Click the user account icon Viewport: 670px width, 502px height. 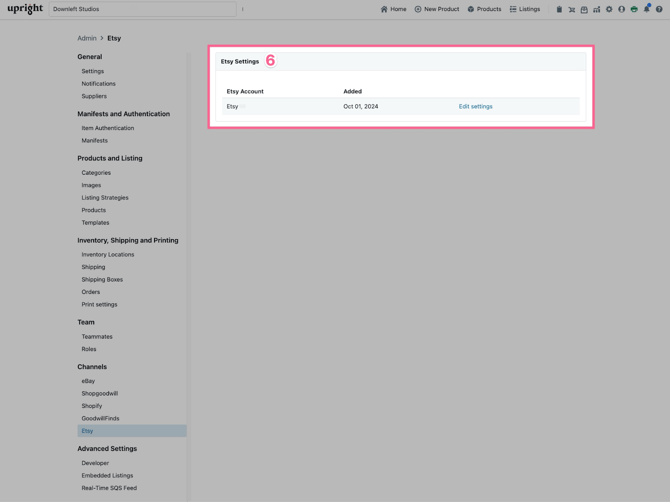621,9
